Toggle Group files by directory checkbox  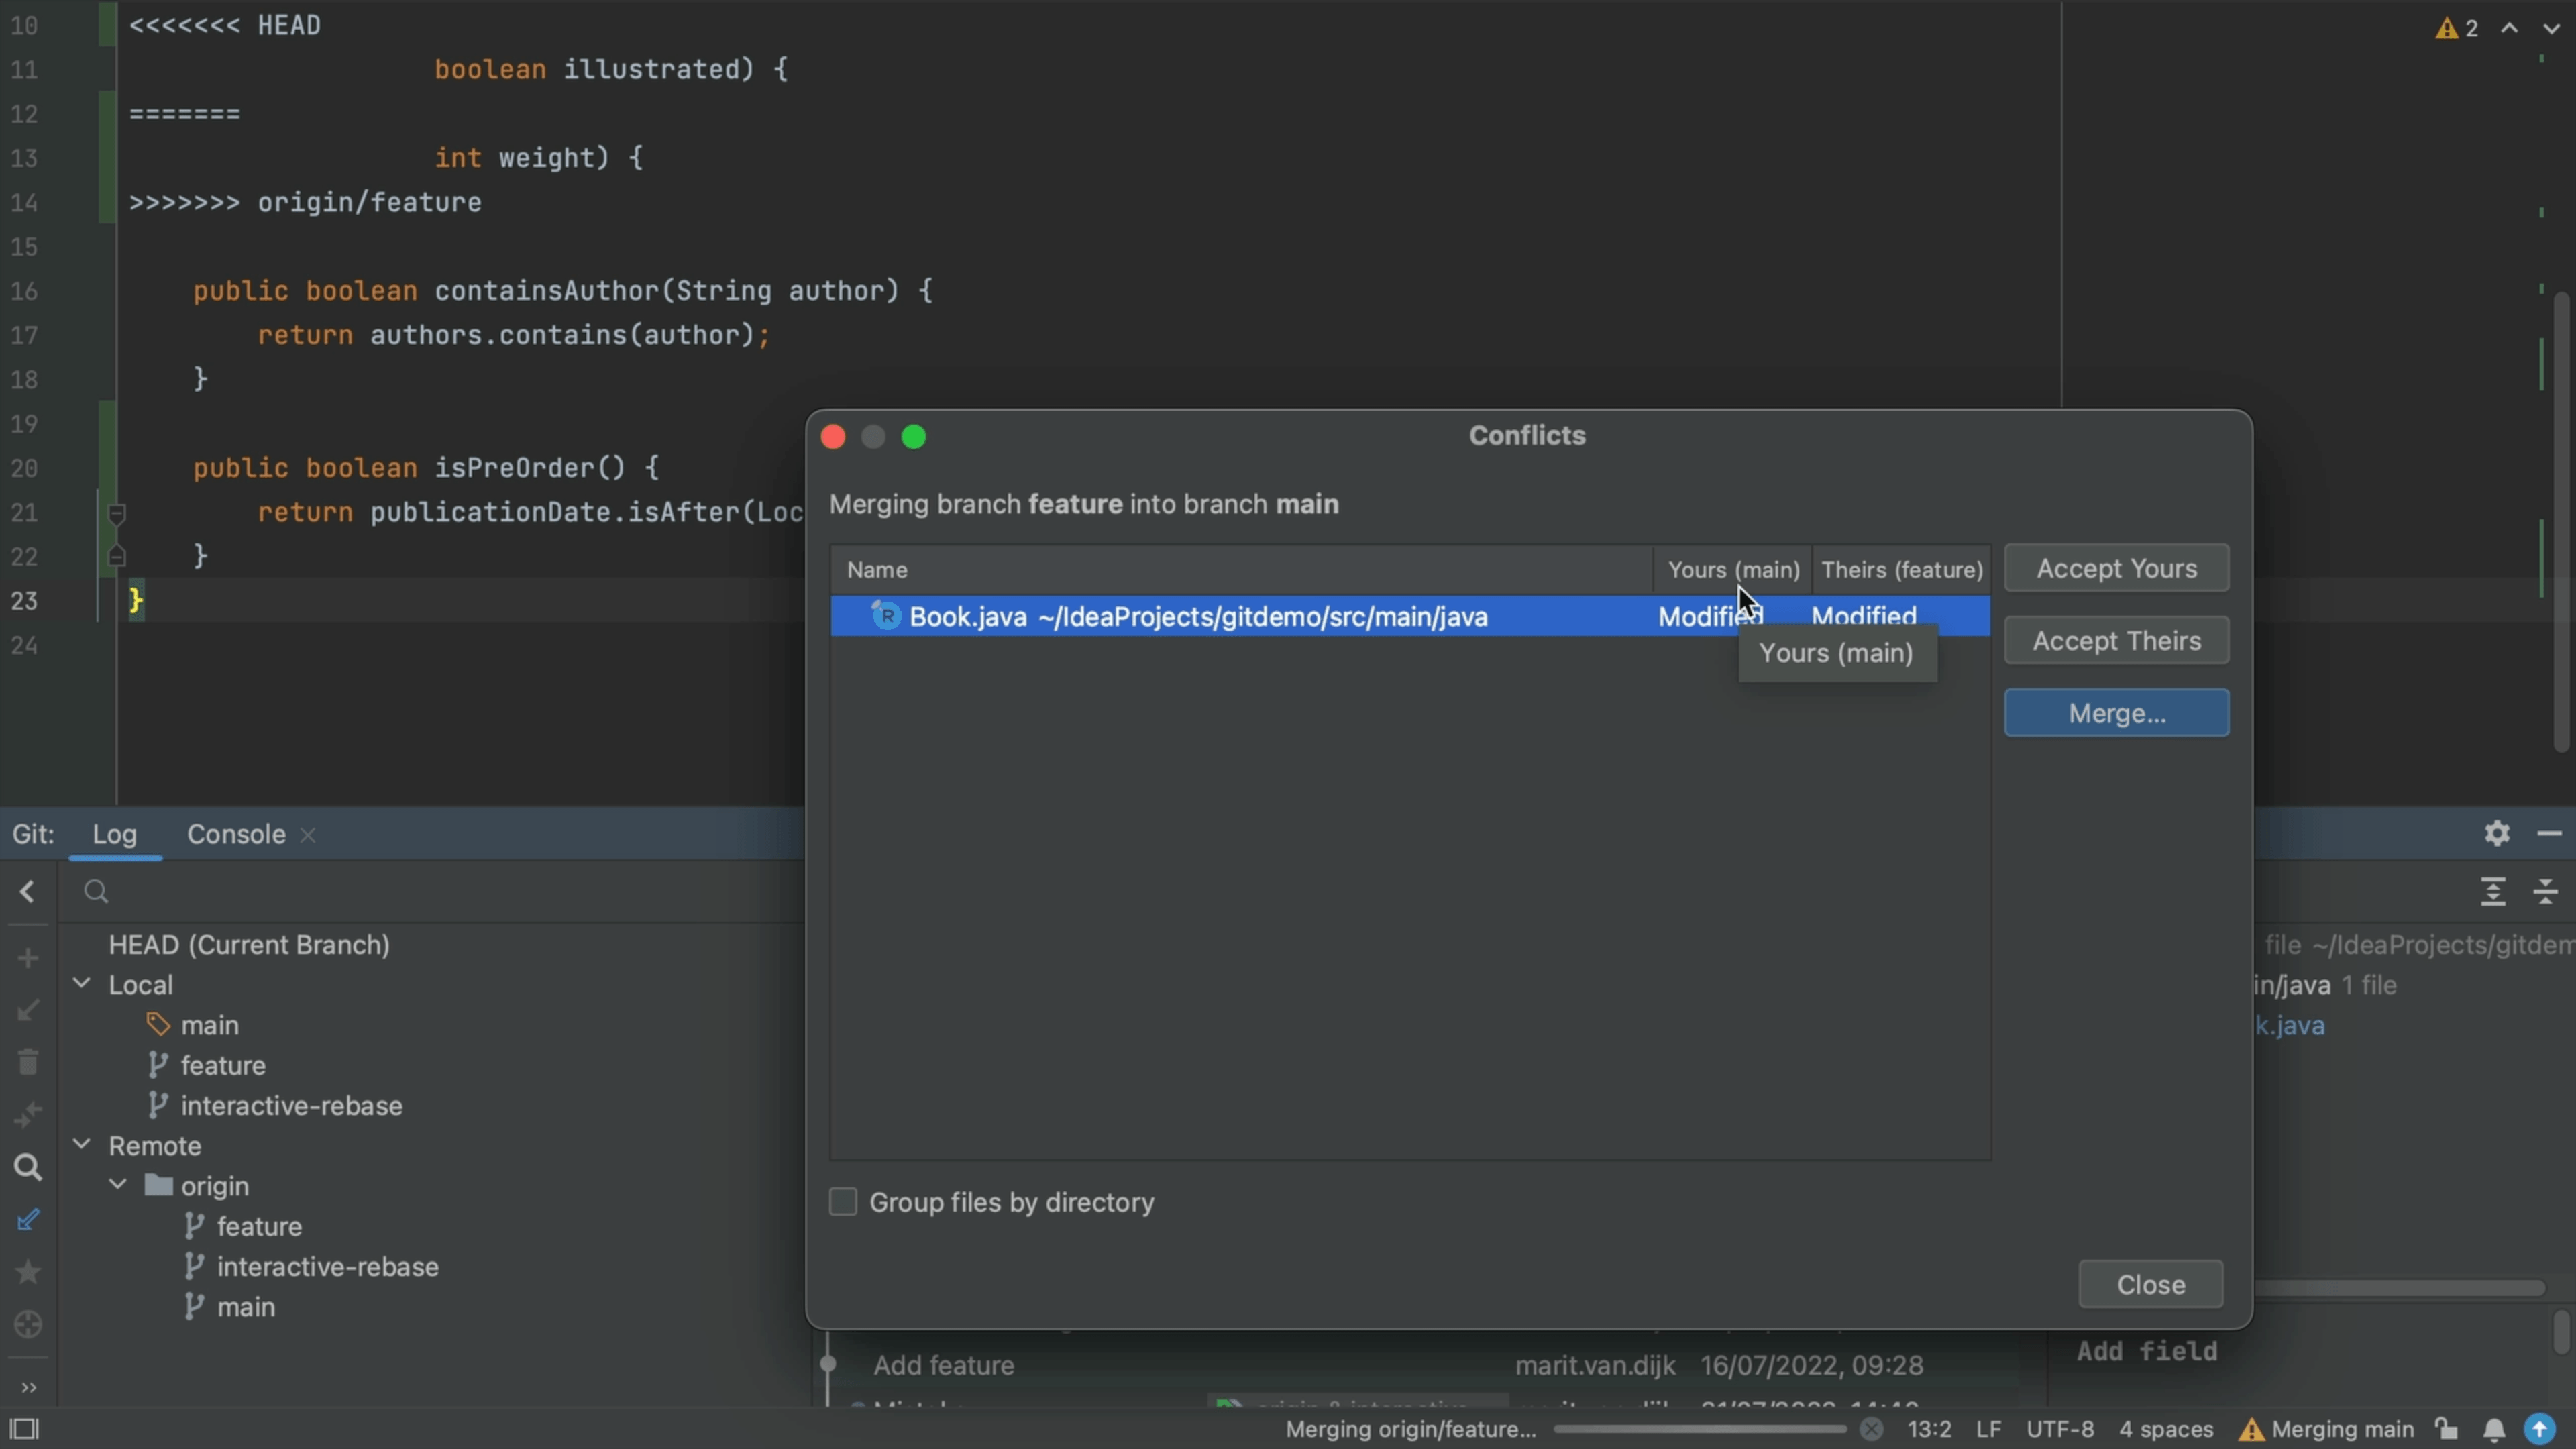(844, 1201)
